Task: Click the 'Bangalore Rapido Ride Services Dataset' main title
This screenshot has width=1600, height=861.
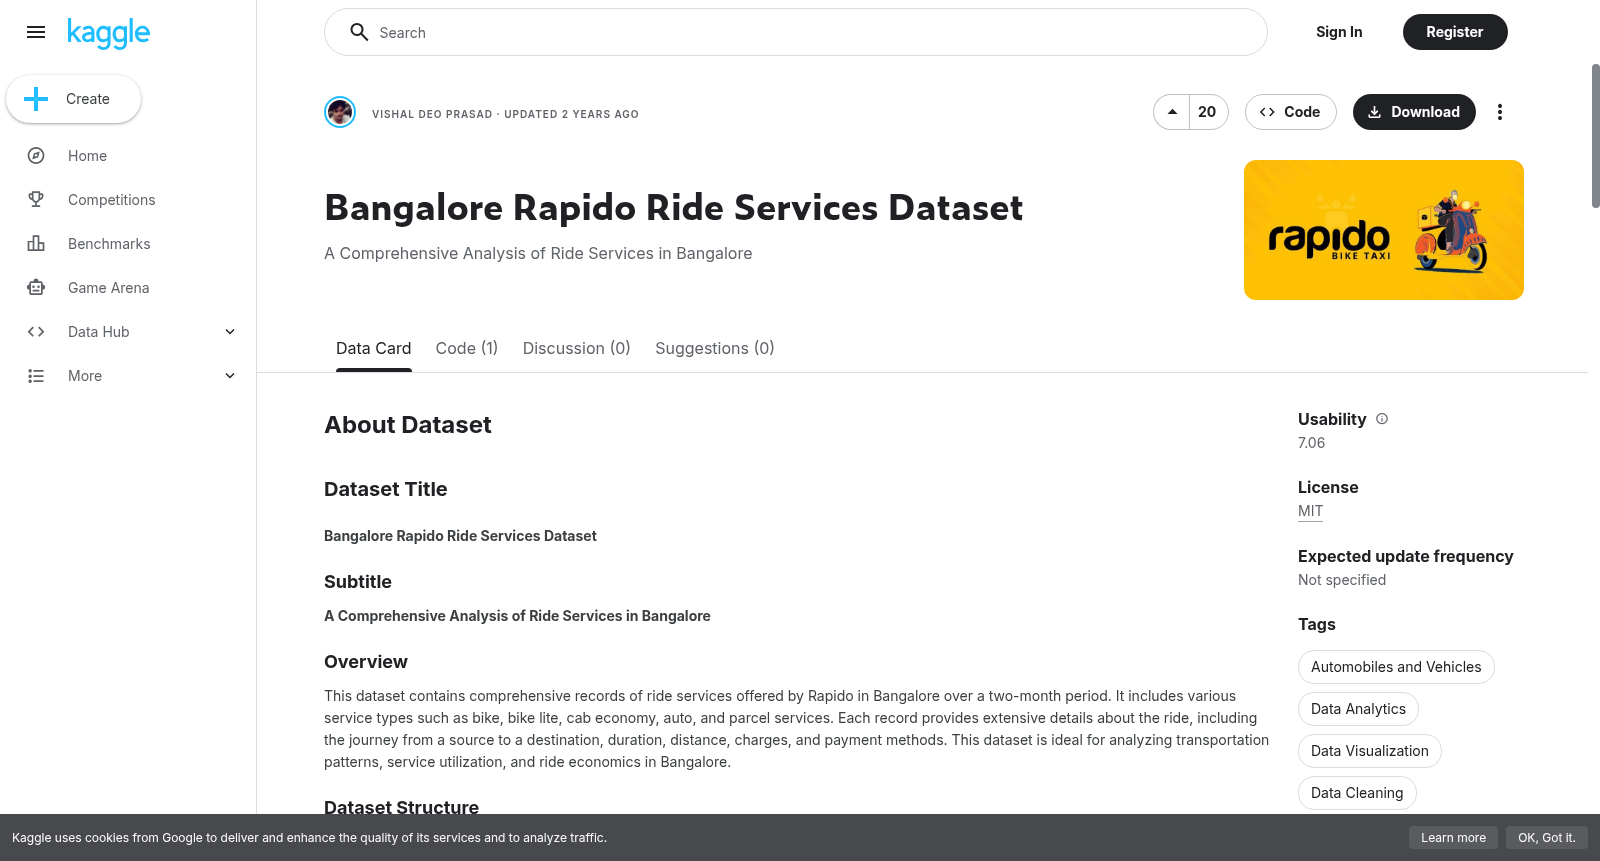Action: point(674,208)
